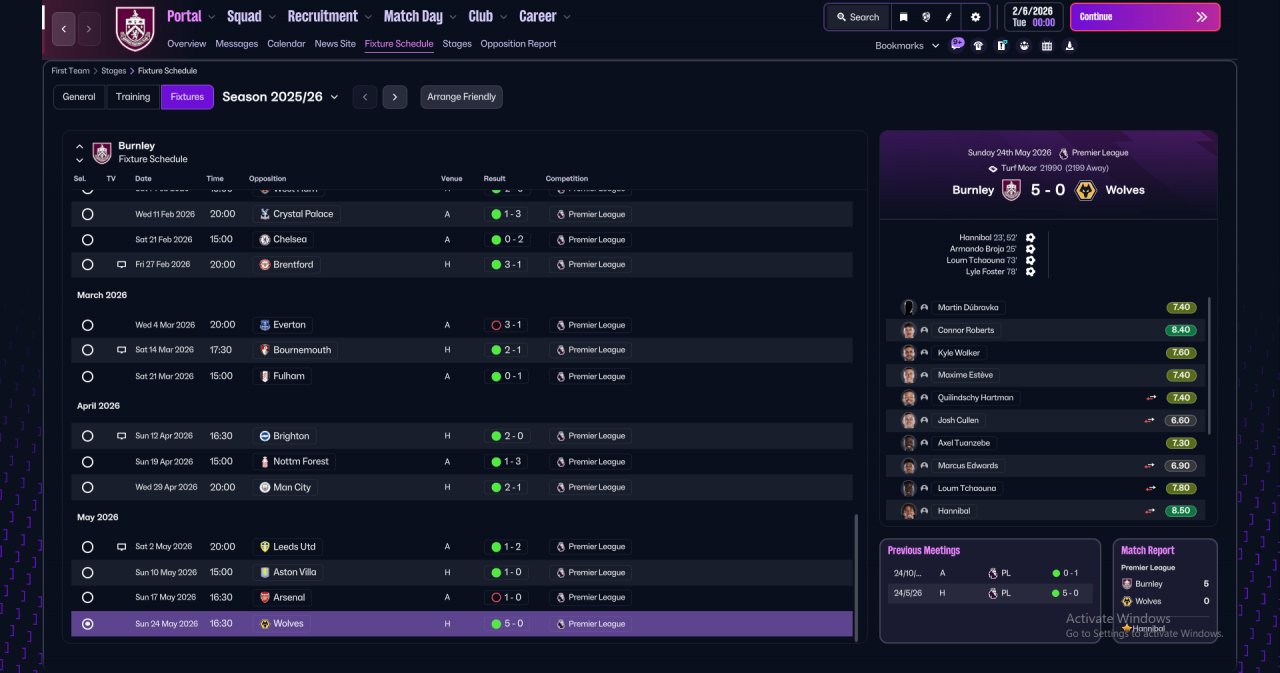Click the First Team breadcrumb link
The height and width of the screenshot is (673, 1280).
tap(71, 71)
